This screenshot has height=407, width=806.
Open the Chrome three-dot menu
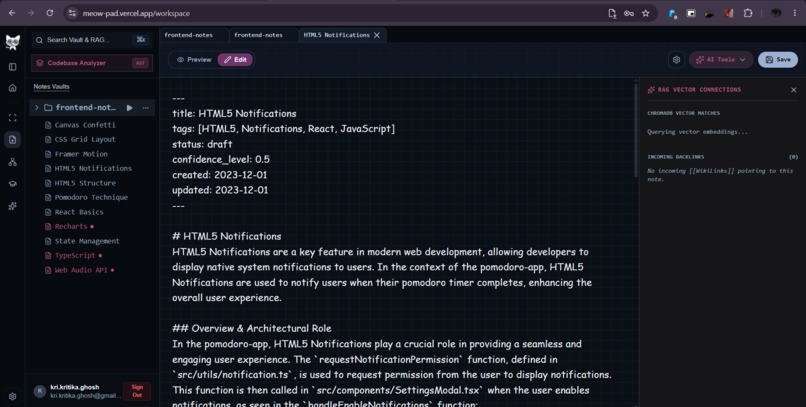[x=795, y=13]
